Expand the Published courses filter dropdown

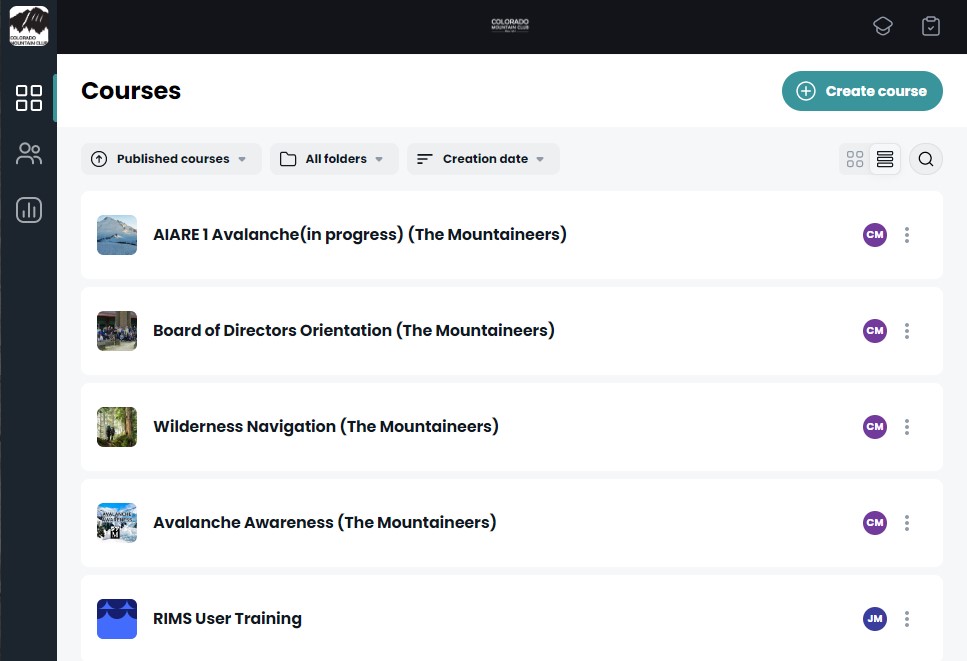click(x=171, y=159)
